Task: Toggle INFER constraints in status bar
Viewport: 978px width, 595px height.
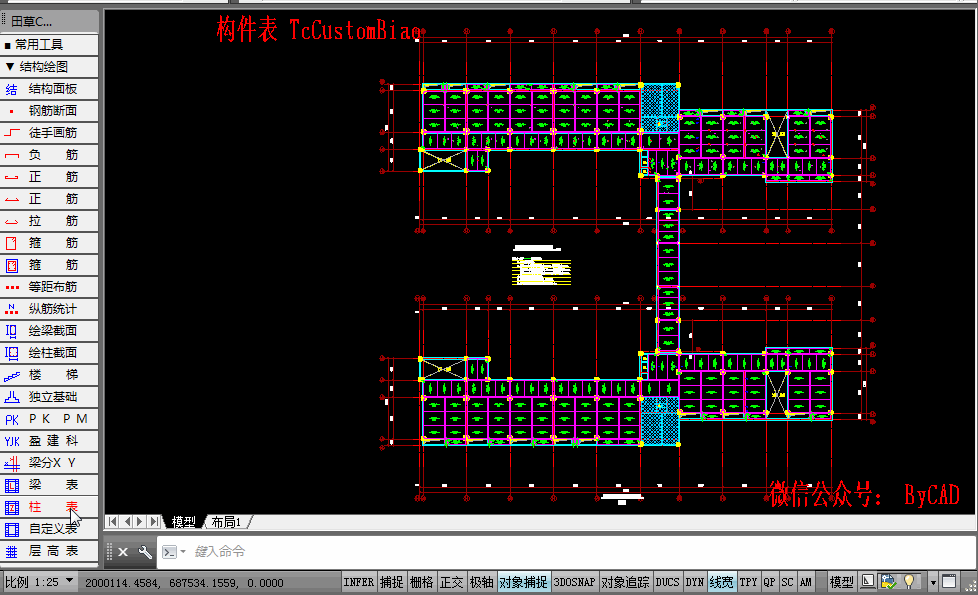Action: 359,582
